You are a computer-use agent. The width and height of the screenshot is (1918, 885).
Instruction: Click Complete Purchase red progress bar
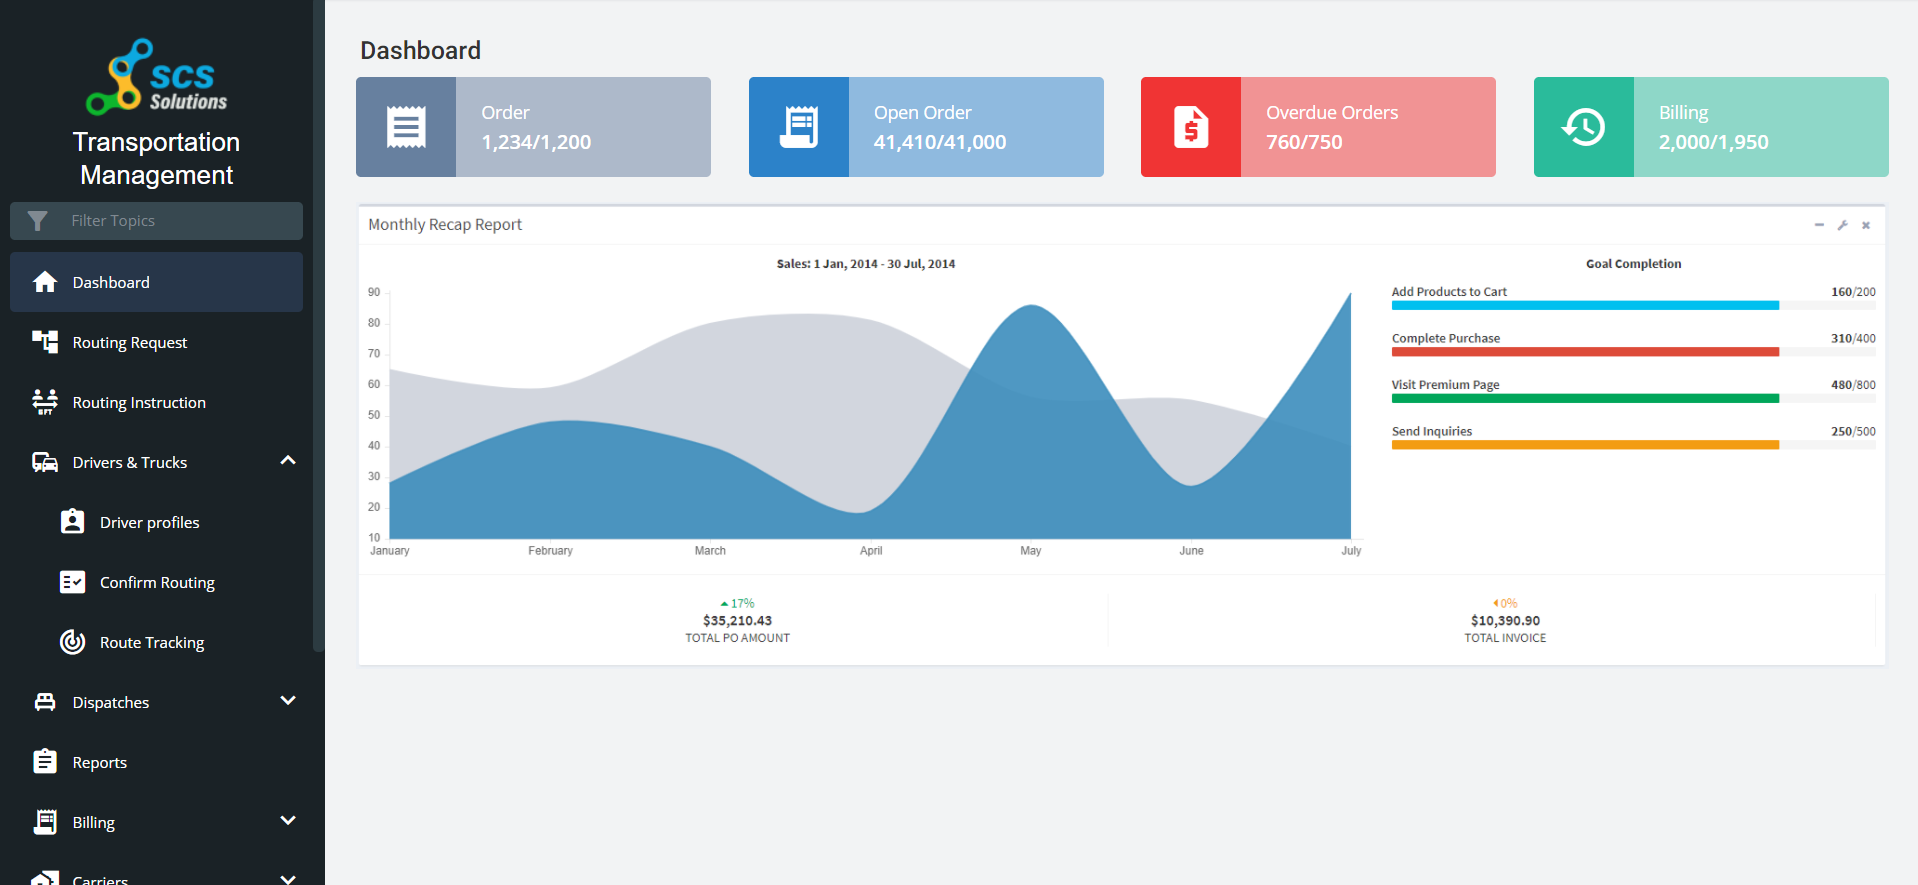[x=1634, y=352]
